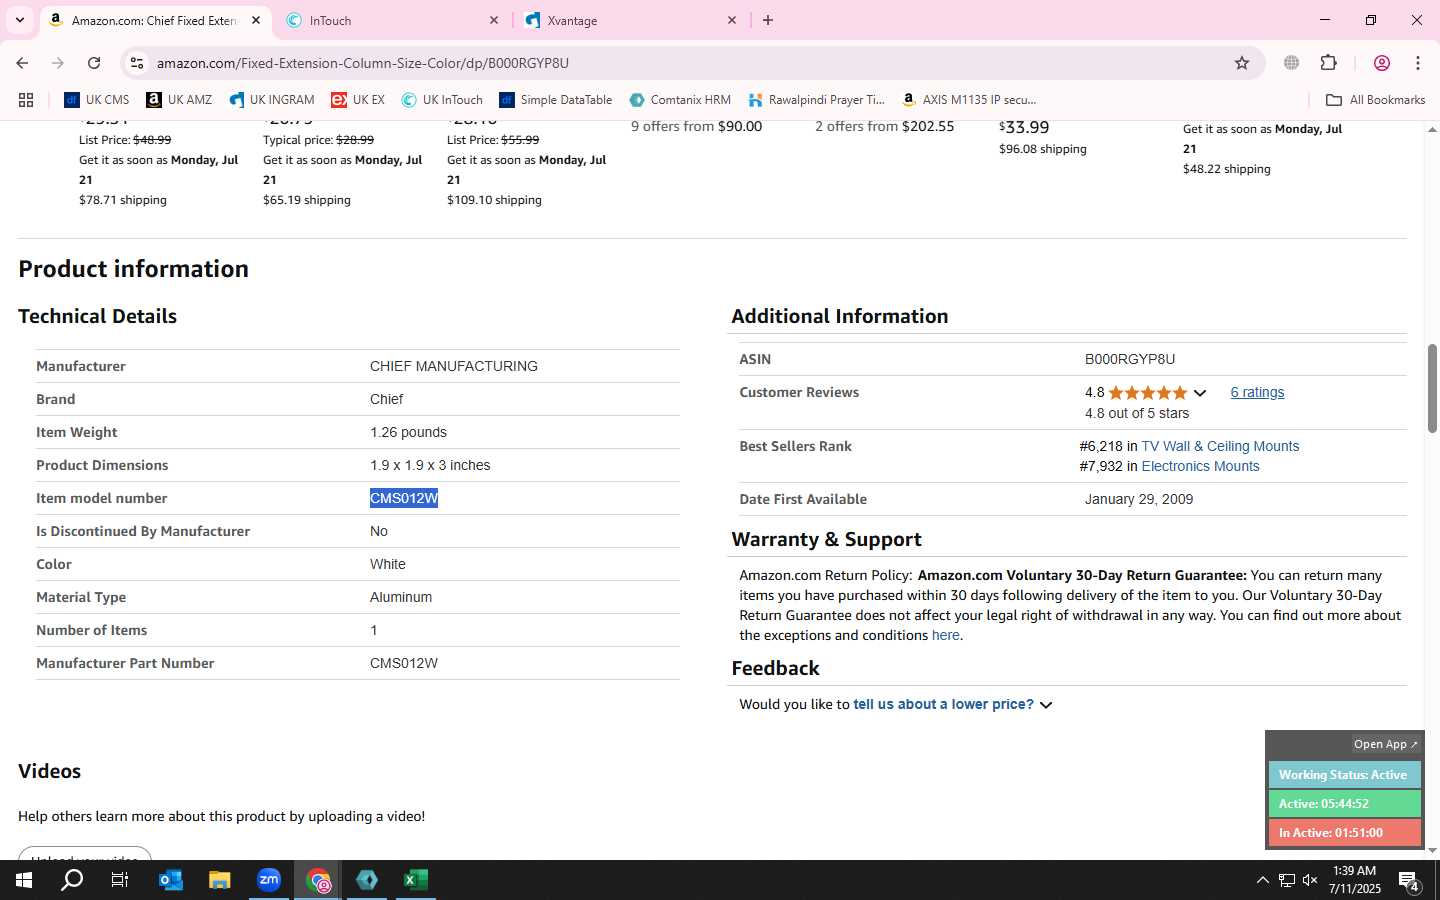Close the Amazon tab
Viewport: 1440px width, 900px height.
256,20
